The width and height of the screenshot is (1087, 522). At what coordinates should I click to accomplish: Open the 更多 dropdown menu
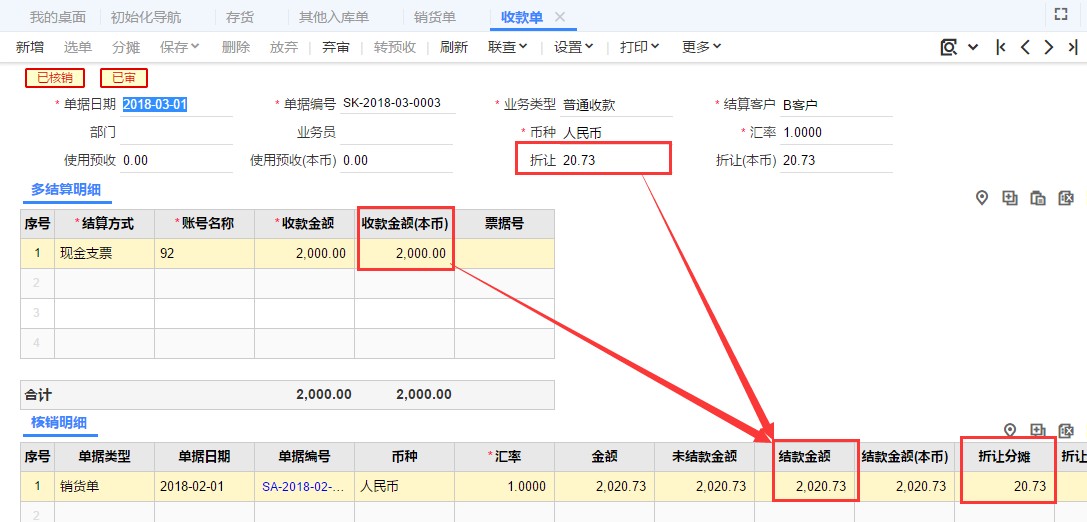702,47
